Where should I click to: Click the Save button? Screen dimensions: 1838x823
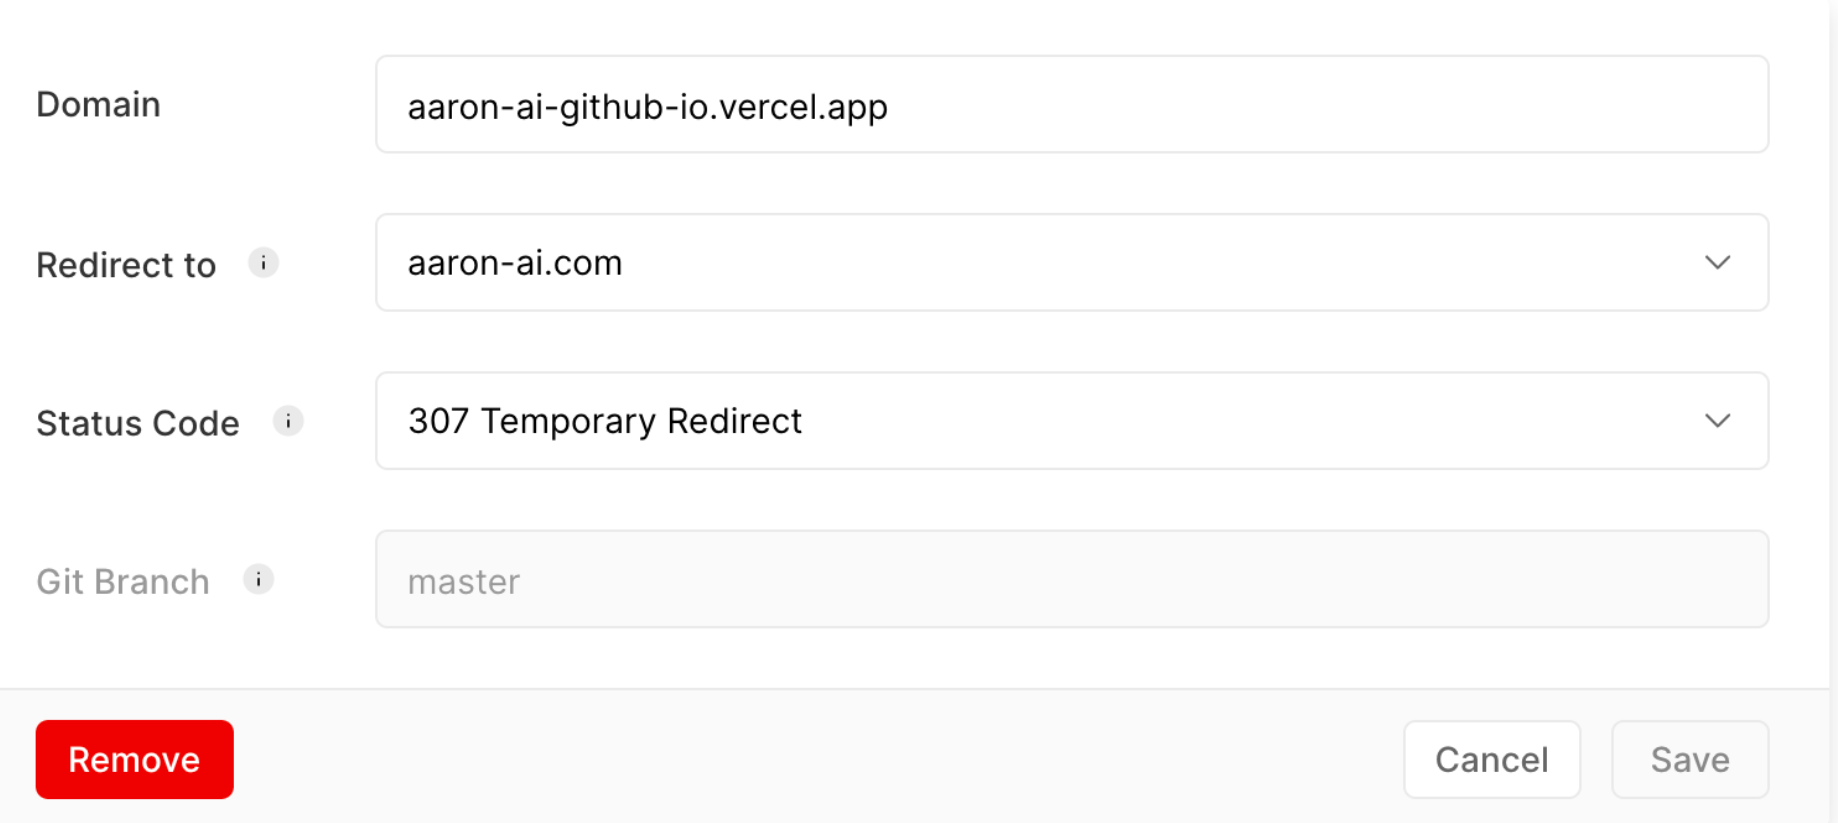pyautogui.click(x=1689, y=759)
